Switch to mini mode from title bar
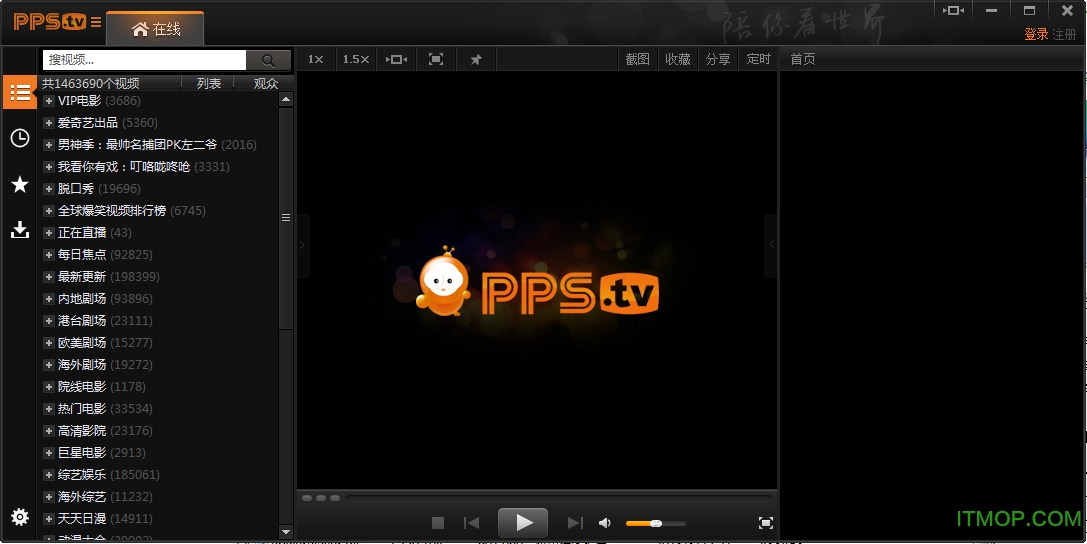 point(954,10)
